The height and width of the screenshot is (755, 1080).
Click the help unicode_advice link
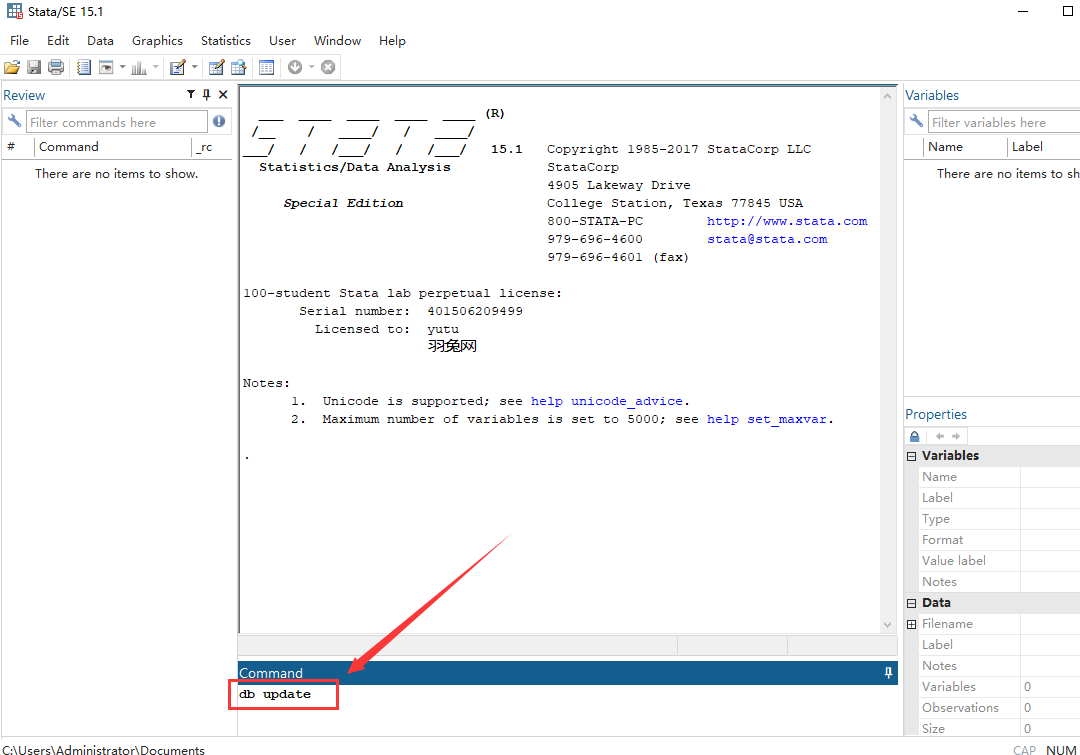606,401
